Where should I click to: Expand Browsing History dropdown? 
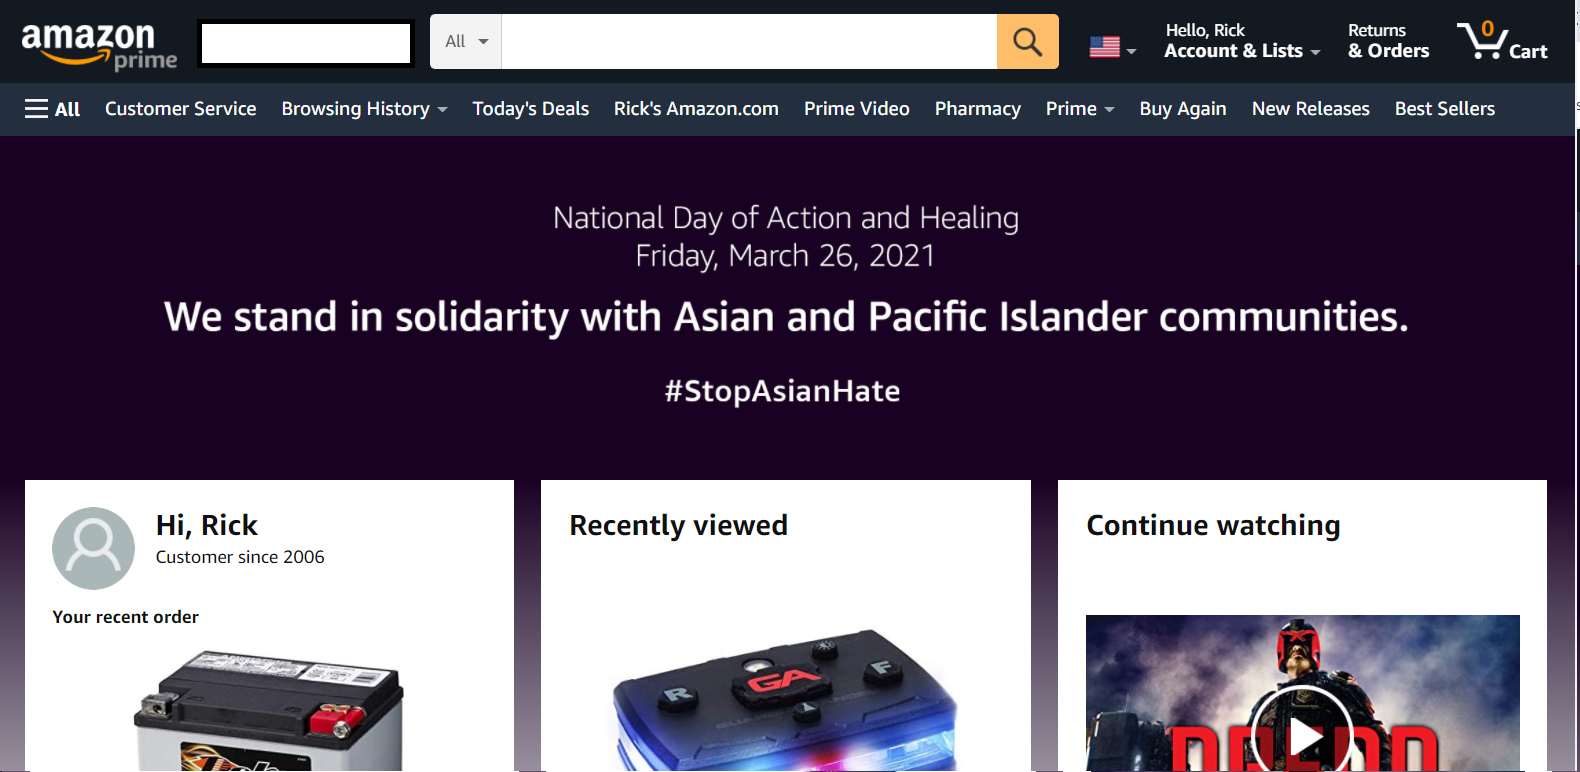(x=364, y=109)
